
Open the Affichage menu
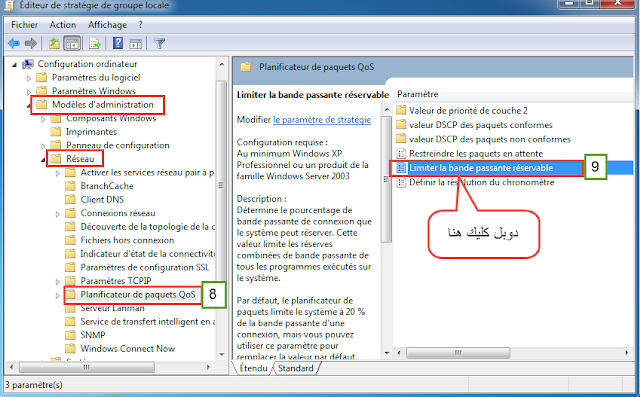click(107, 25)
